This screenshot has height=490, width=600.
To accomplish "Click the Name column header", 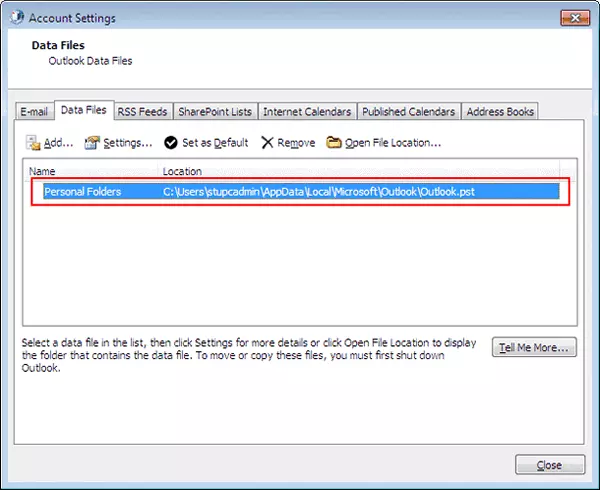I will pyautogui.click(x=42, y=171).
